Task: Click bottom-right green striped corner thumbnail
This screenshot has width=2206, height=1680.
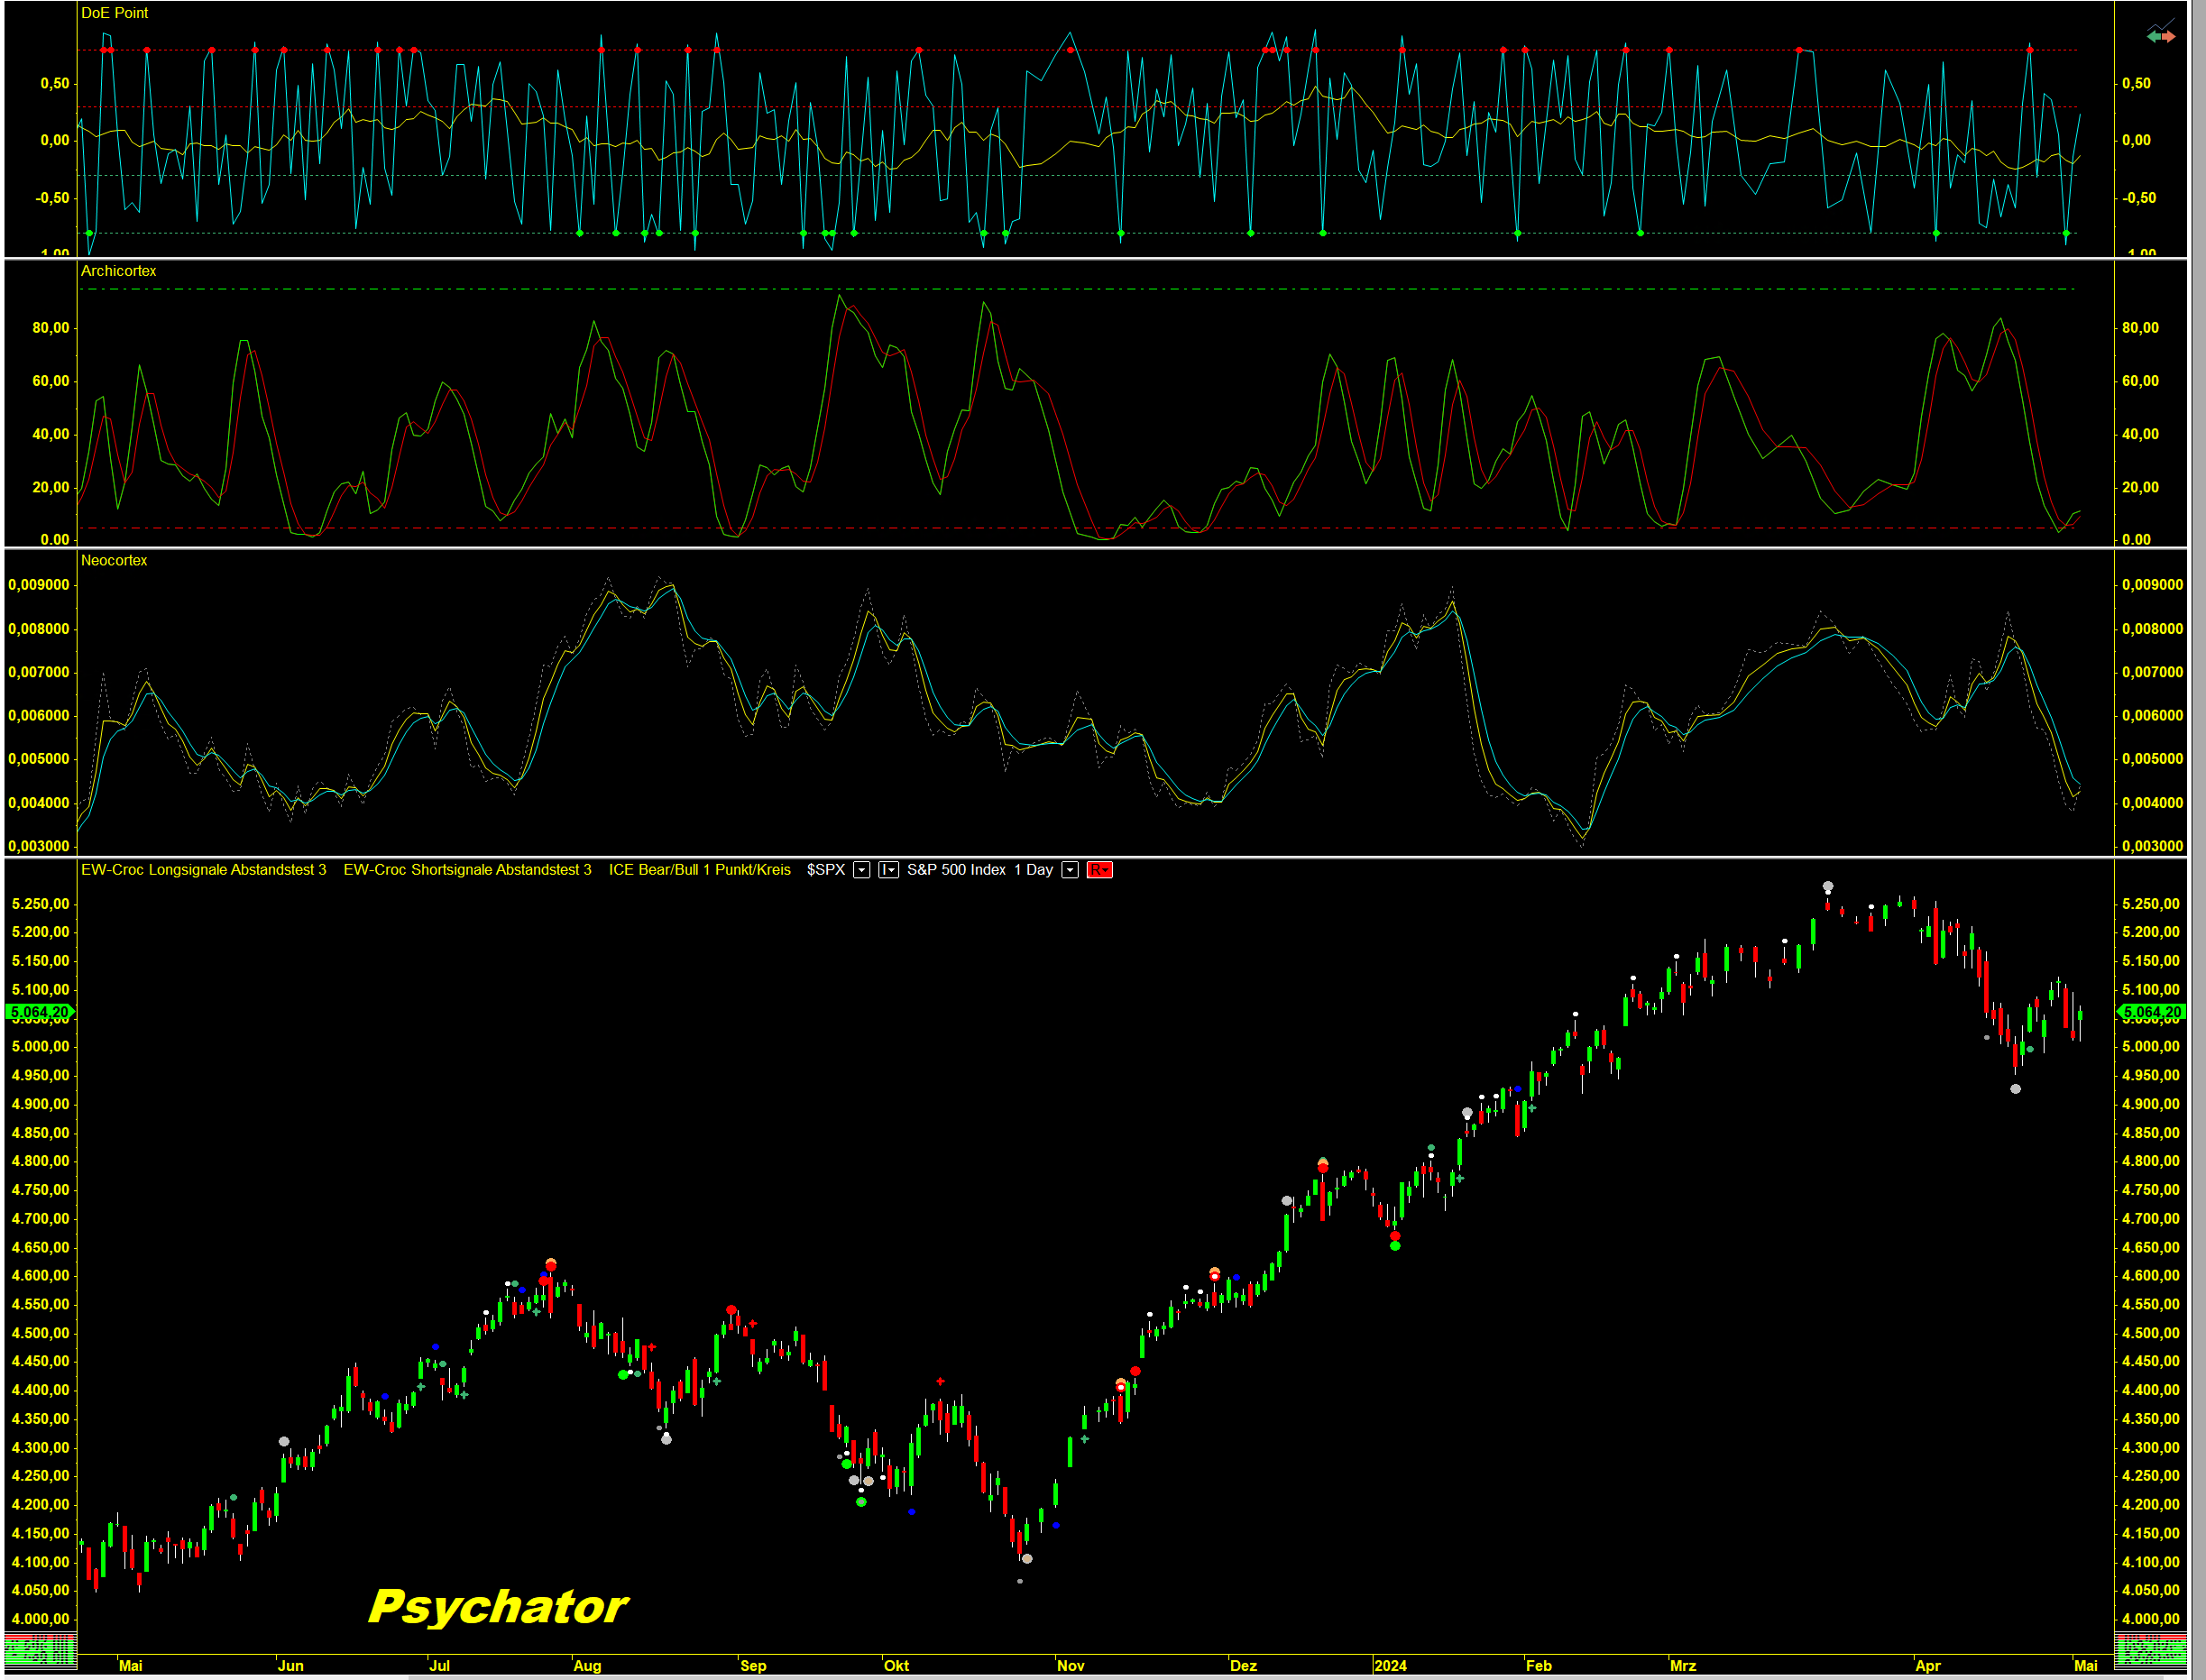Action: (2149, 1651)
